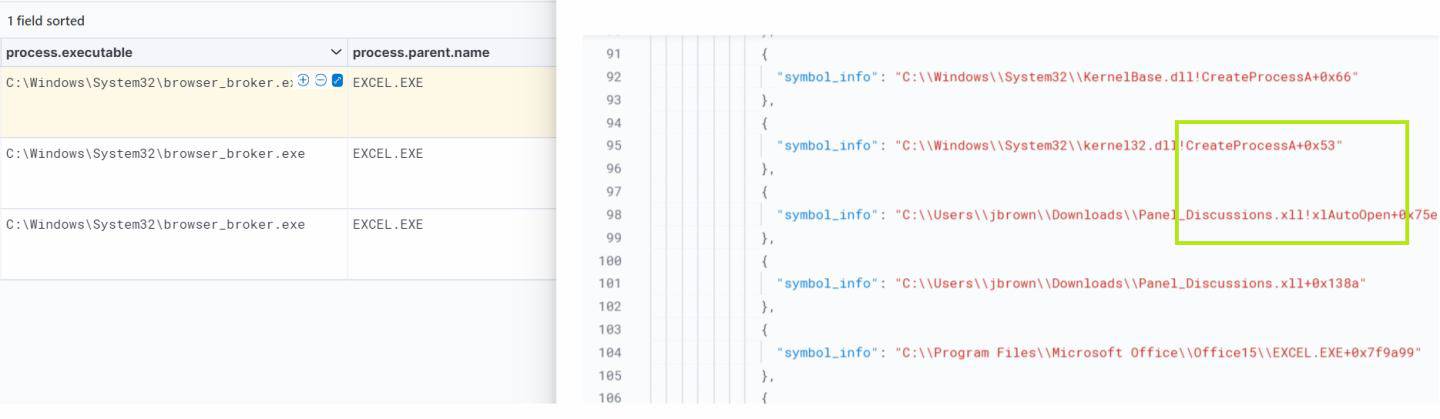Image resolution: width=1440 pixels, height=419 pixels.
Task: Click the process.executable column header label
Action: pos(69,52)
